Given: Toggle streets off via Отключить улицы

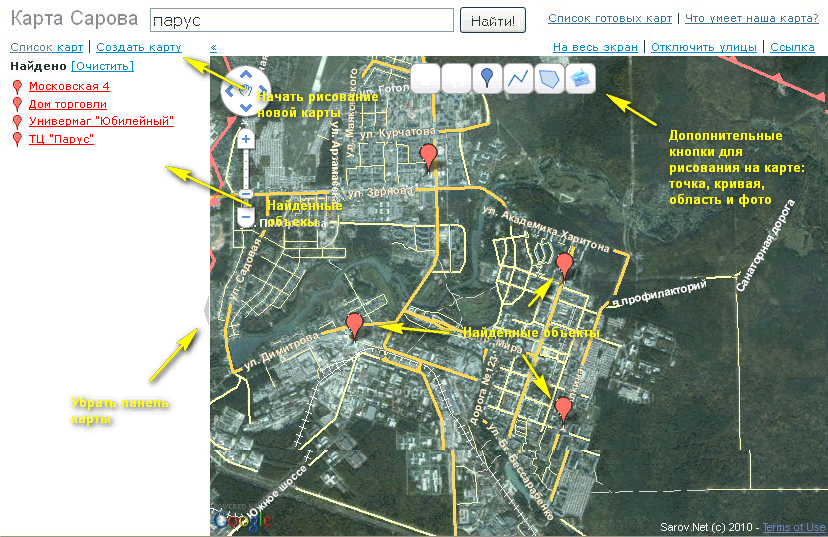Looking at the screenshot, I should tap(706, 47).
